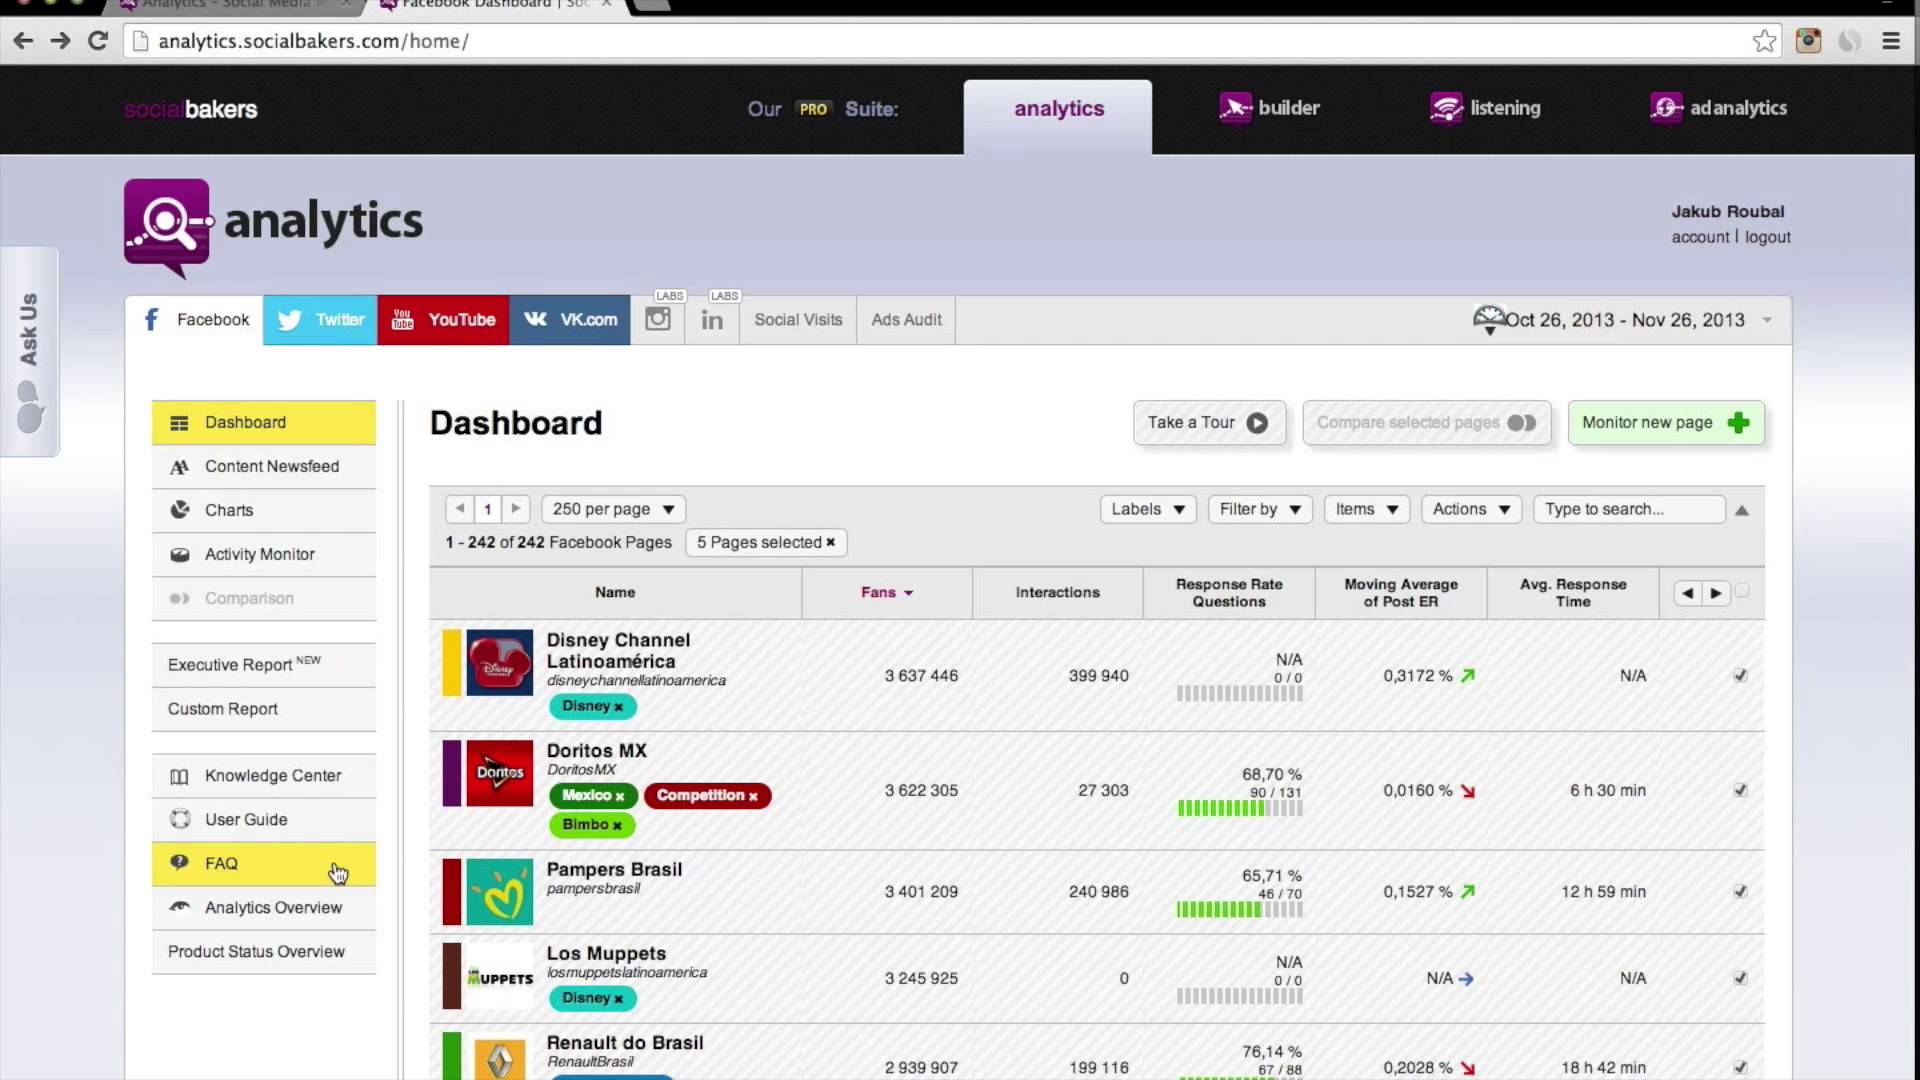Open Executive Report in the sidebar

pos(264,665)
